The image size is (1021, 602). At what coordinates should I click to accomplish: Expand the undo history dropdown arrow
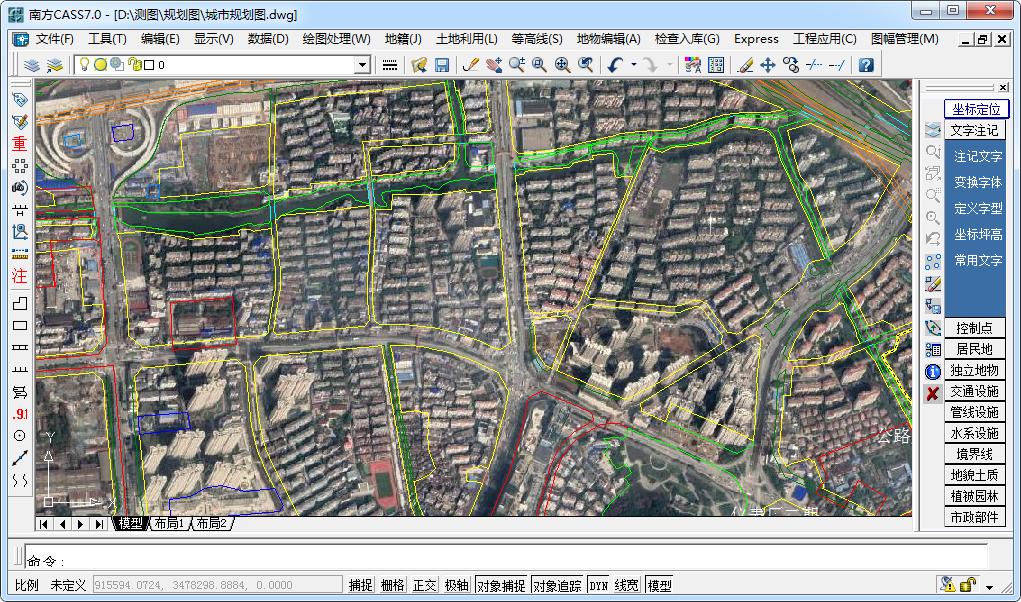633,65
